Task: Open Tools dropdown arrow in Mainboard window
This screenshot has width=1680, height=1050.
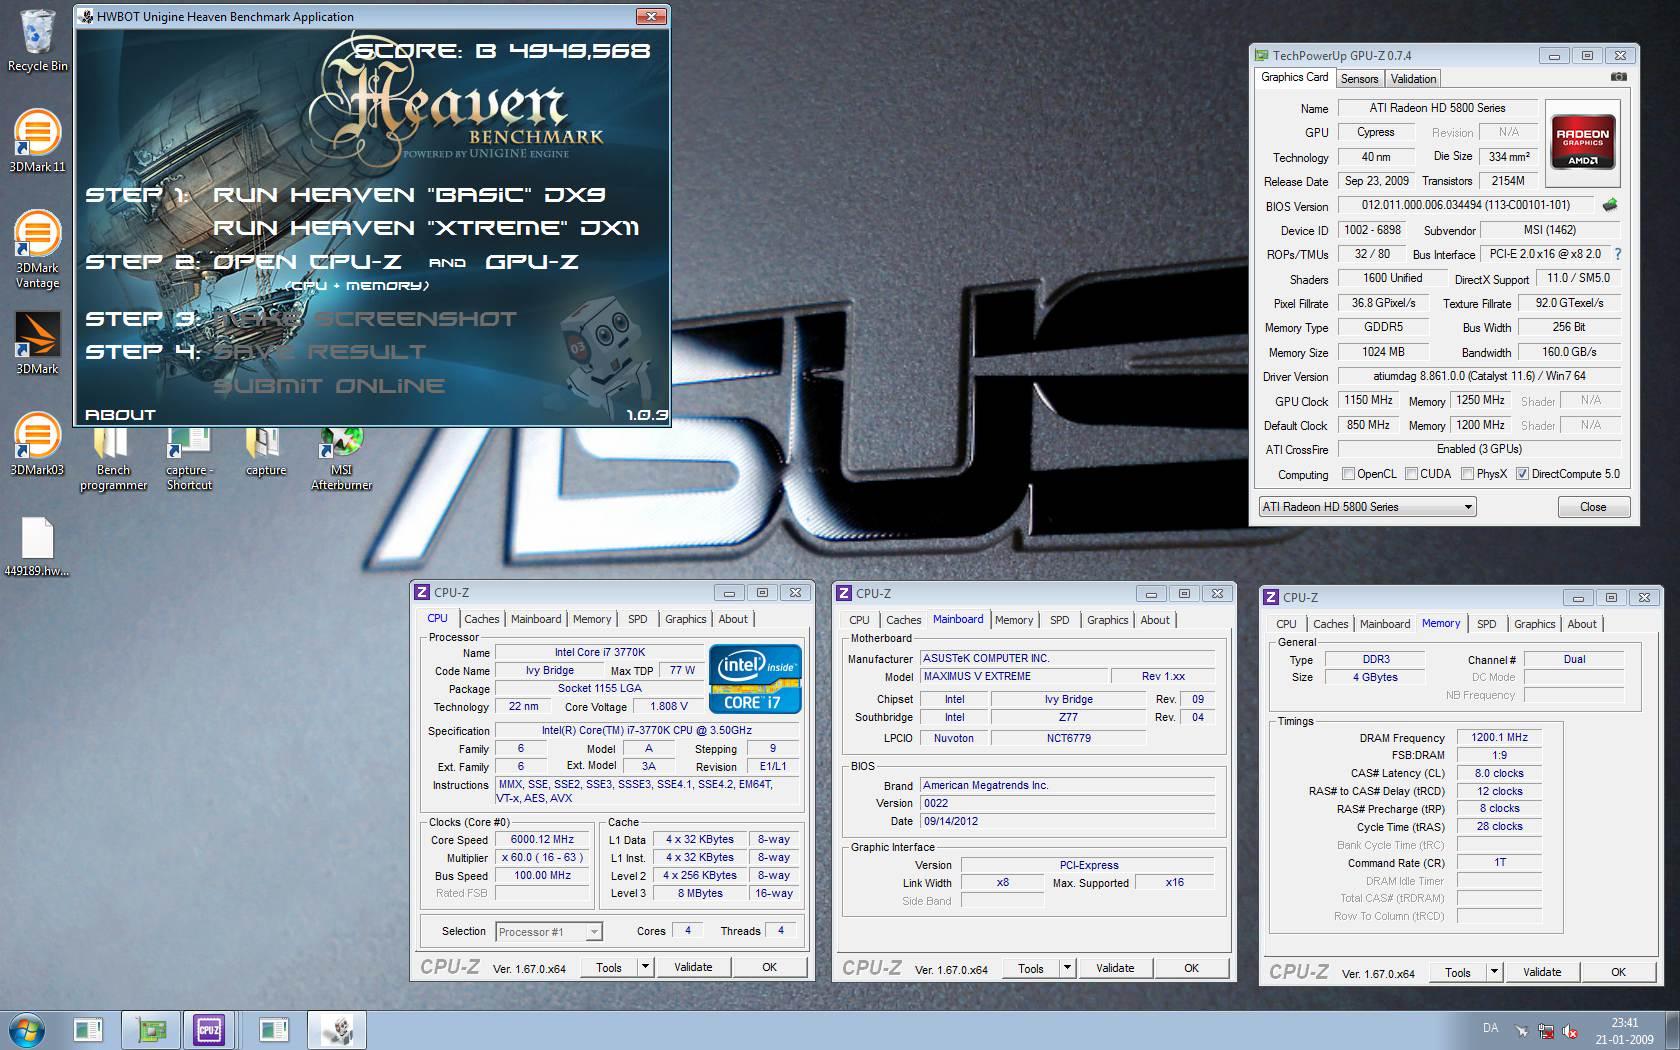Action: click(x=1068, y=968)
